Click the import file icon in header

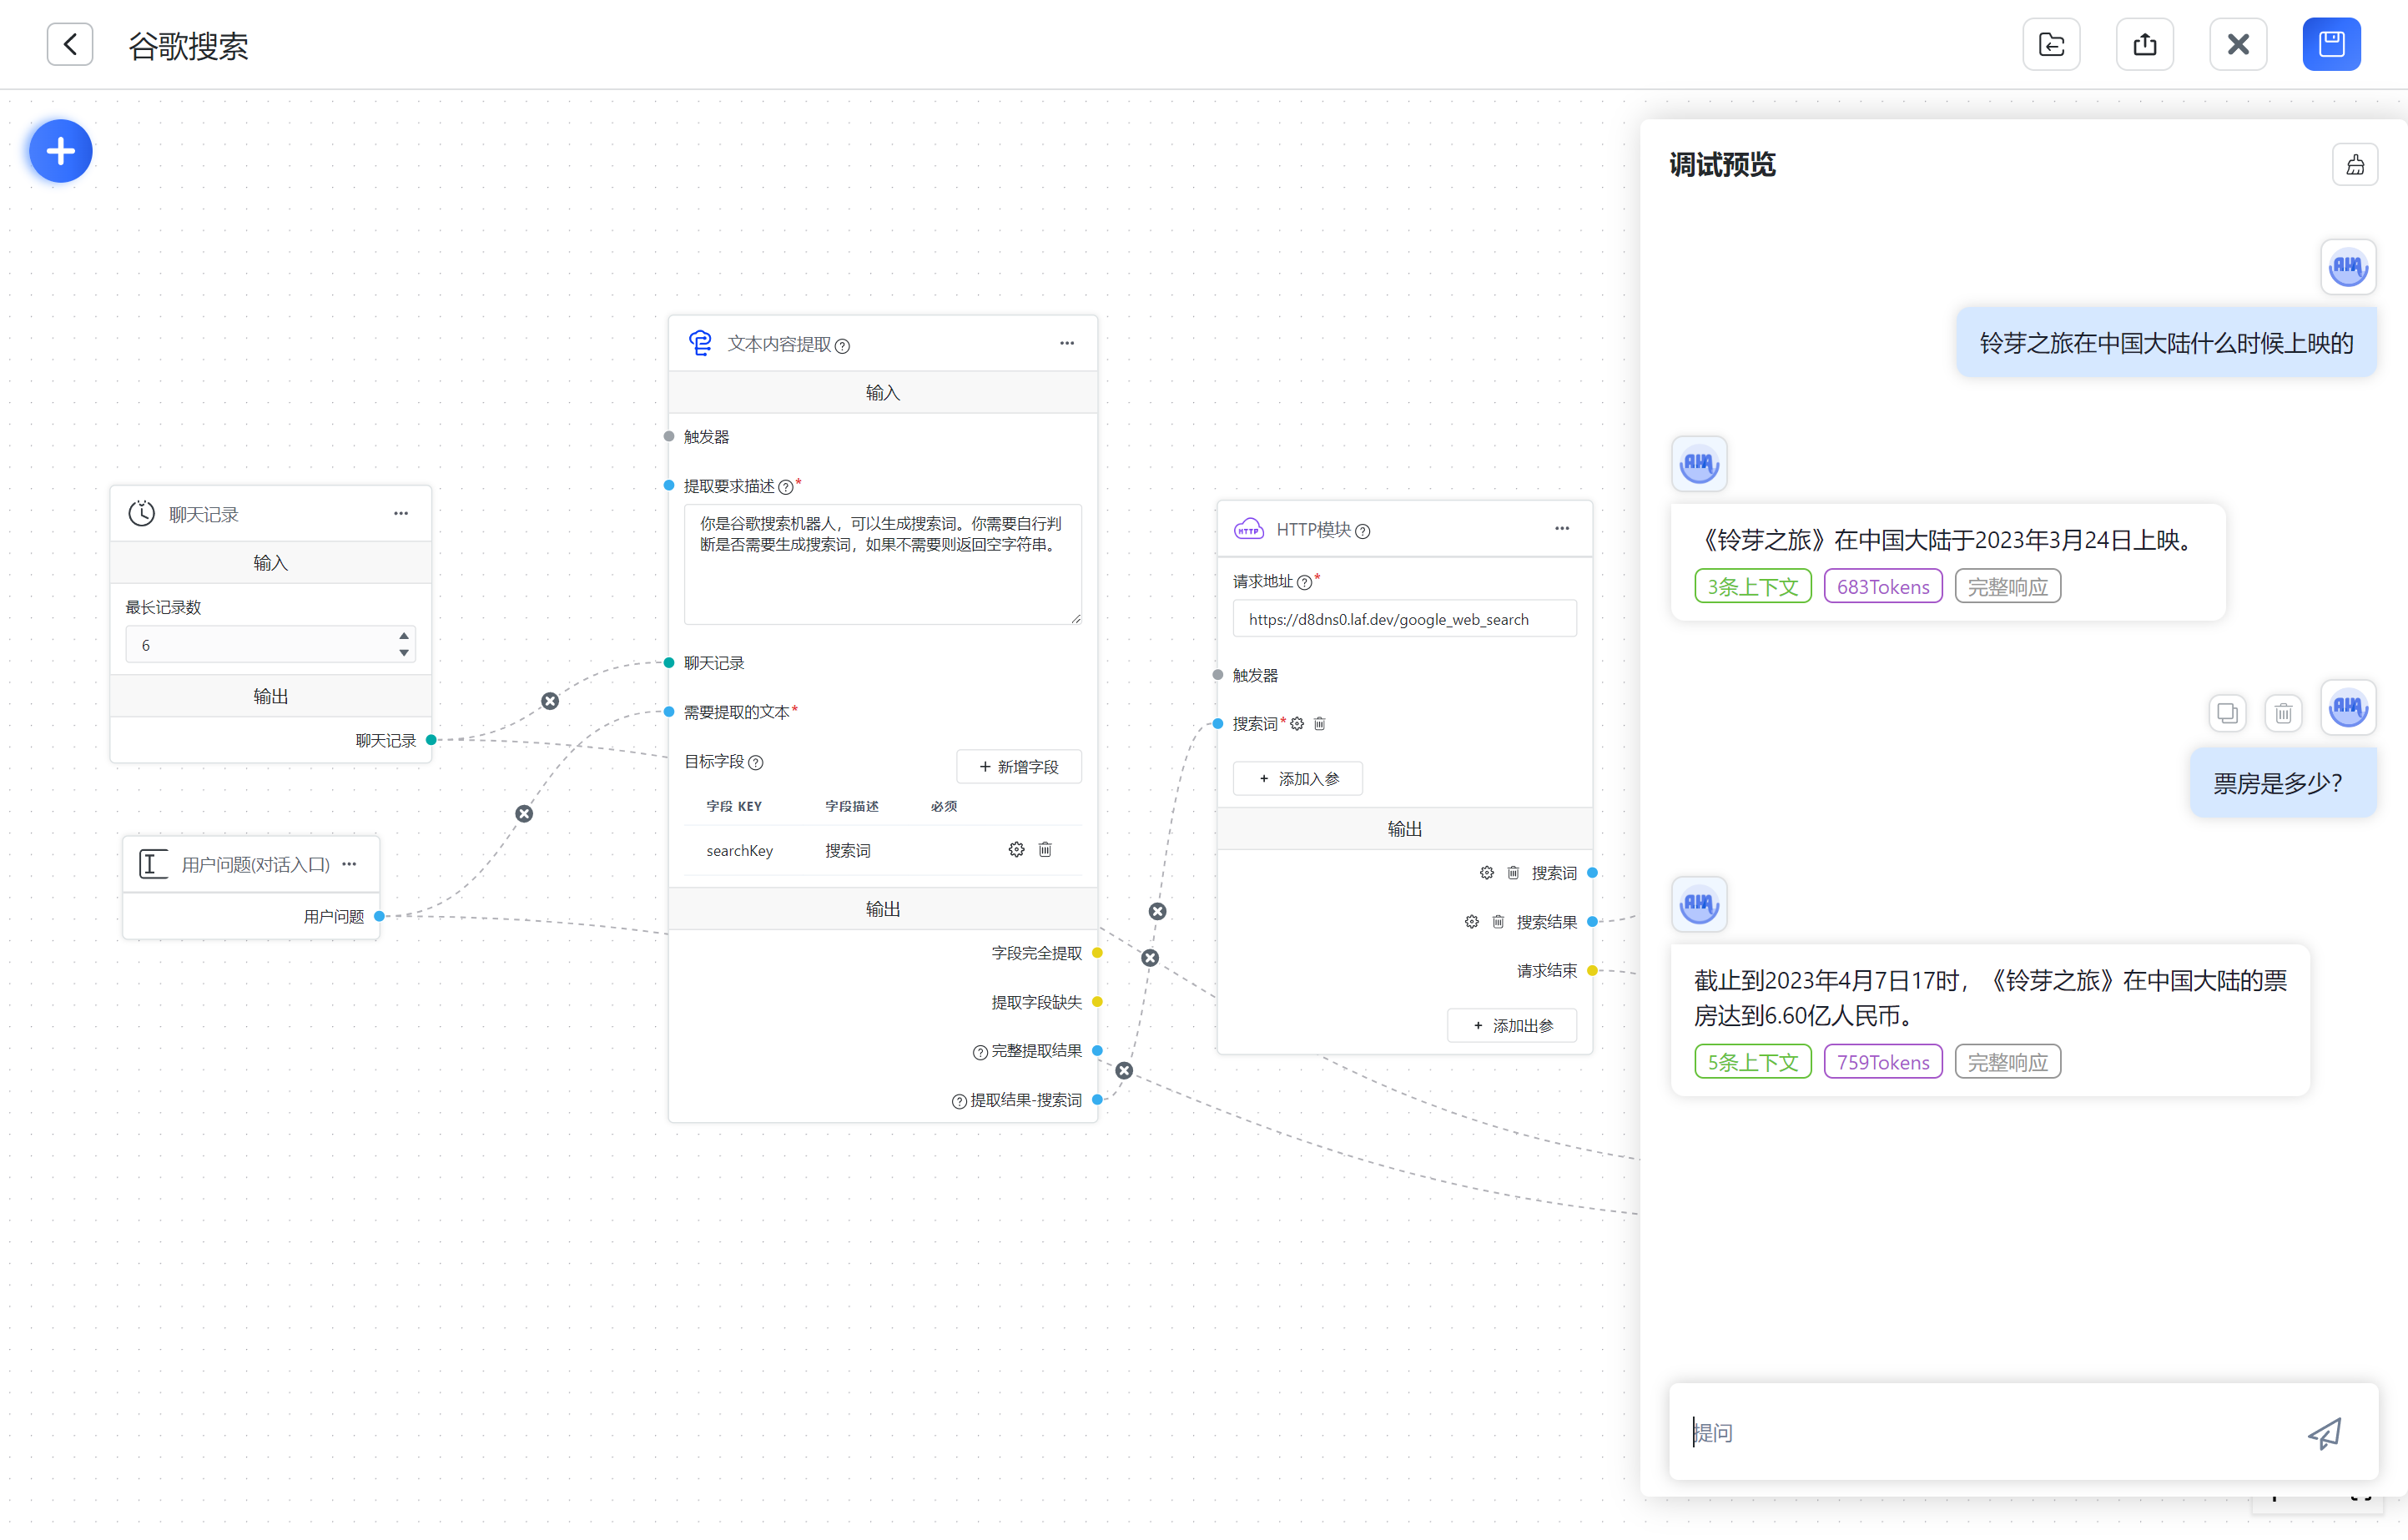2051,44
